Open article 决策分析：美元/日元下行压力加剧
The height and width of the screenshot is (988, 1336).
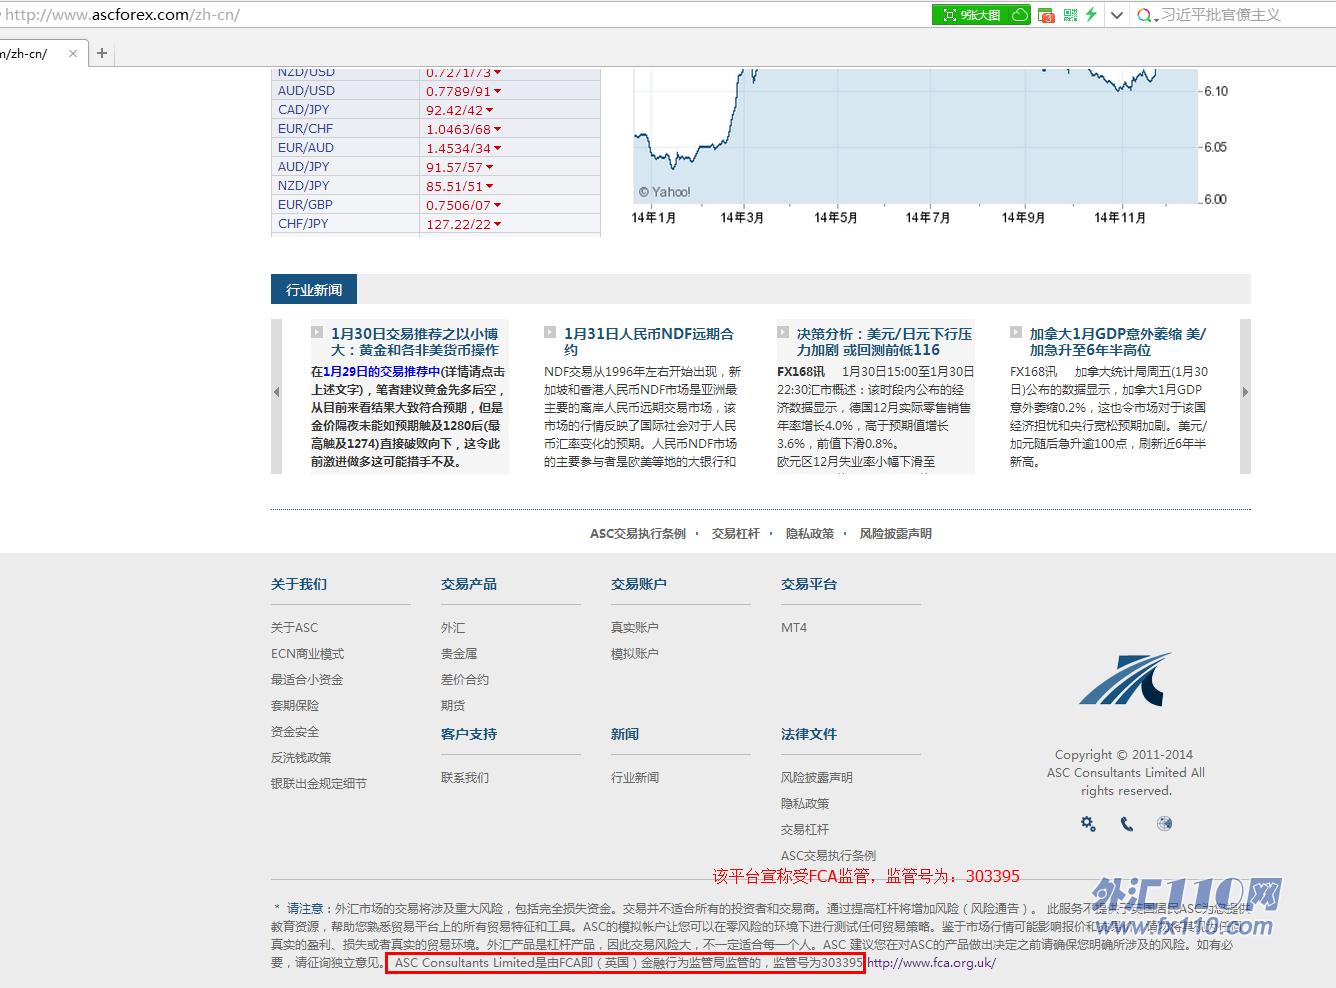point(884,342)
